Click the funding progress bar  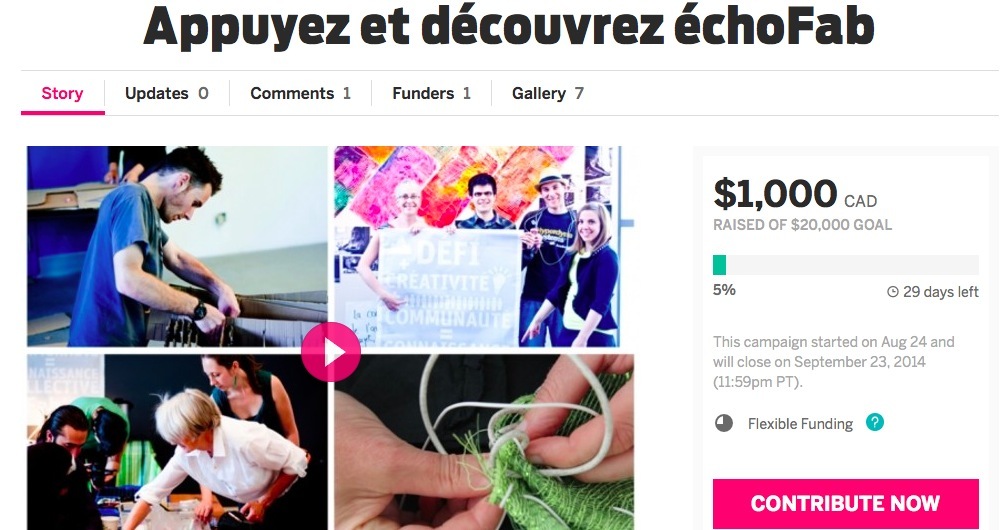(x=846, y=265)
